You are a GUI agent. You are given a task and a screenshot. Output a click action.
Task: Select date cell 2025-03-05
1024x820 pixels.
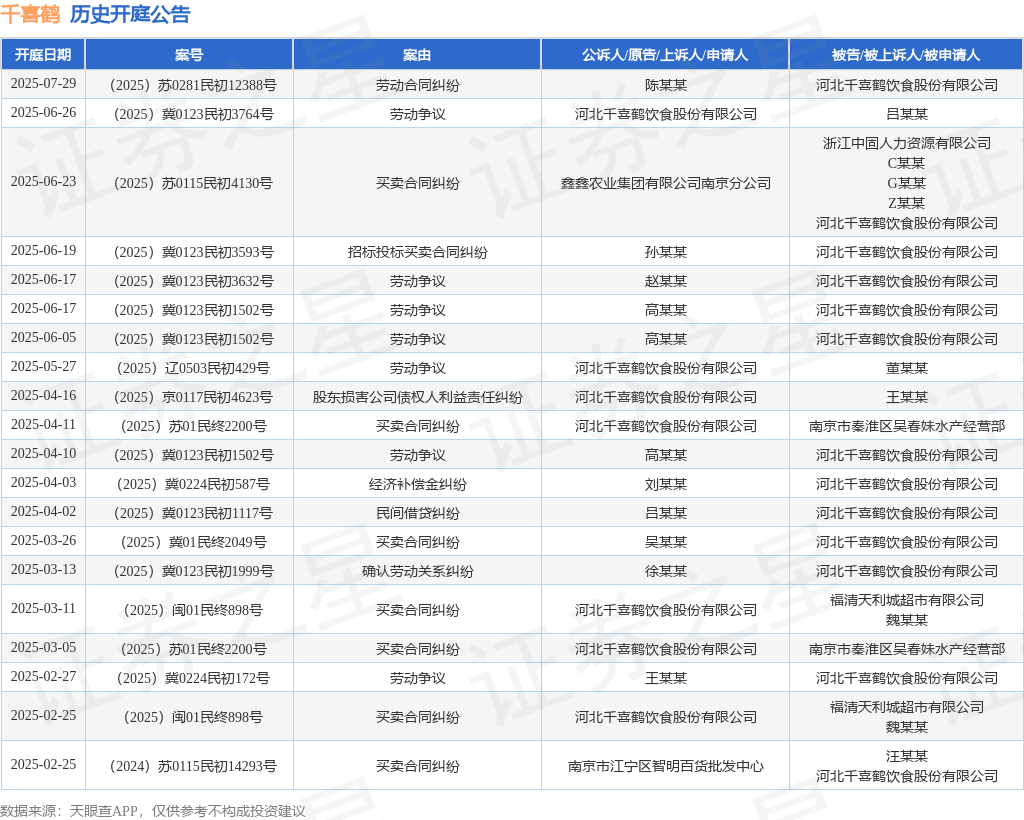(x=43, y=648)
